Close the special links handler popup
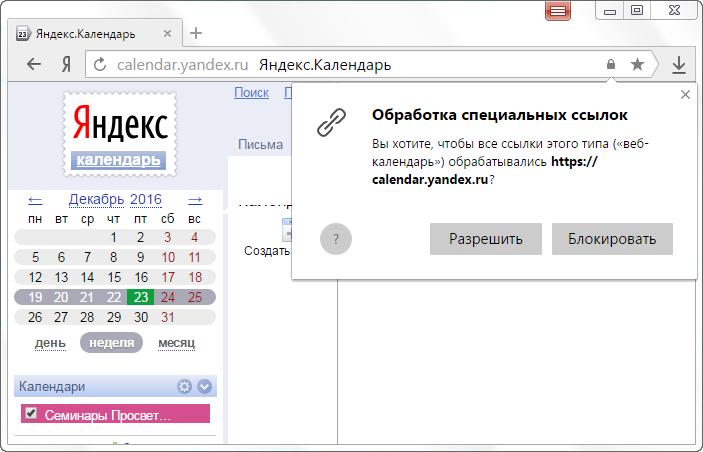Viewport: 703px width, 452px height. (x=685, y=95)
